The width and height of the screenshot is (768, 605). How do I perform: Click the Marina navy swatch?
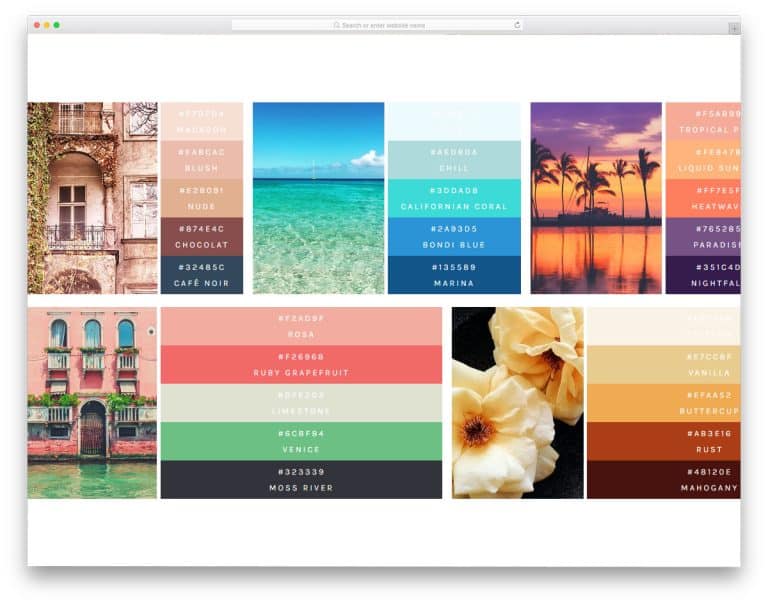[x=454, y=275]
